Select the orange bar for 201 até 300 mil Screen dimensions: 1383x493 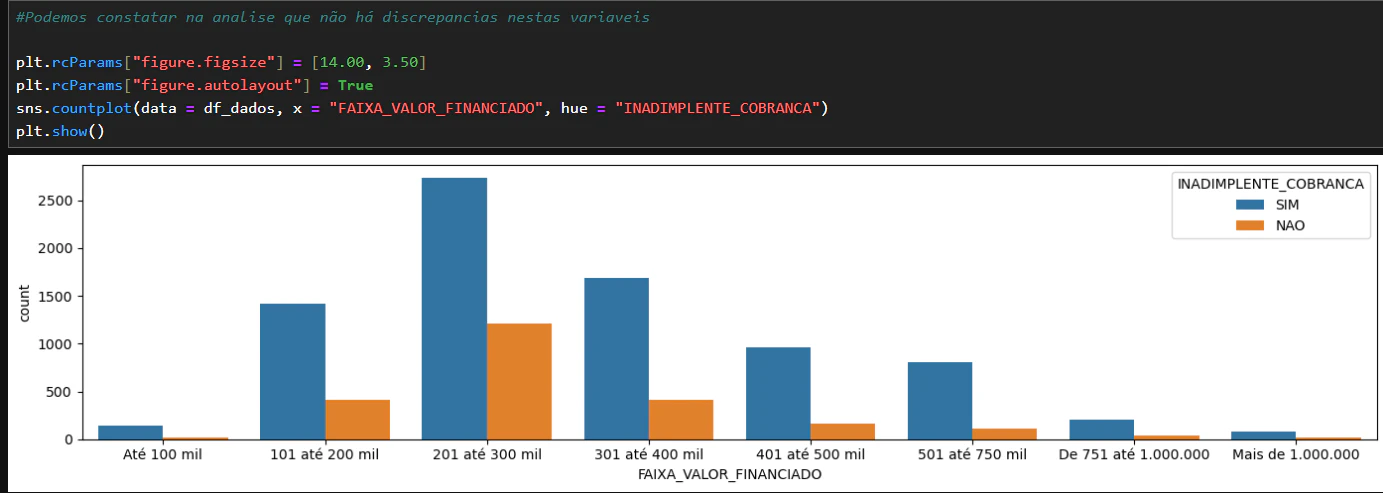coord(519,381)
